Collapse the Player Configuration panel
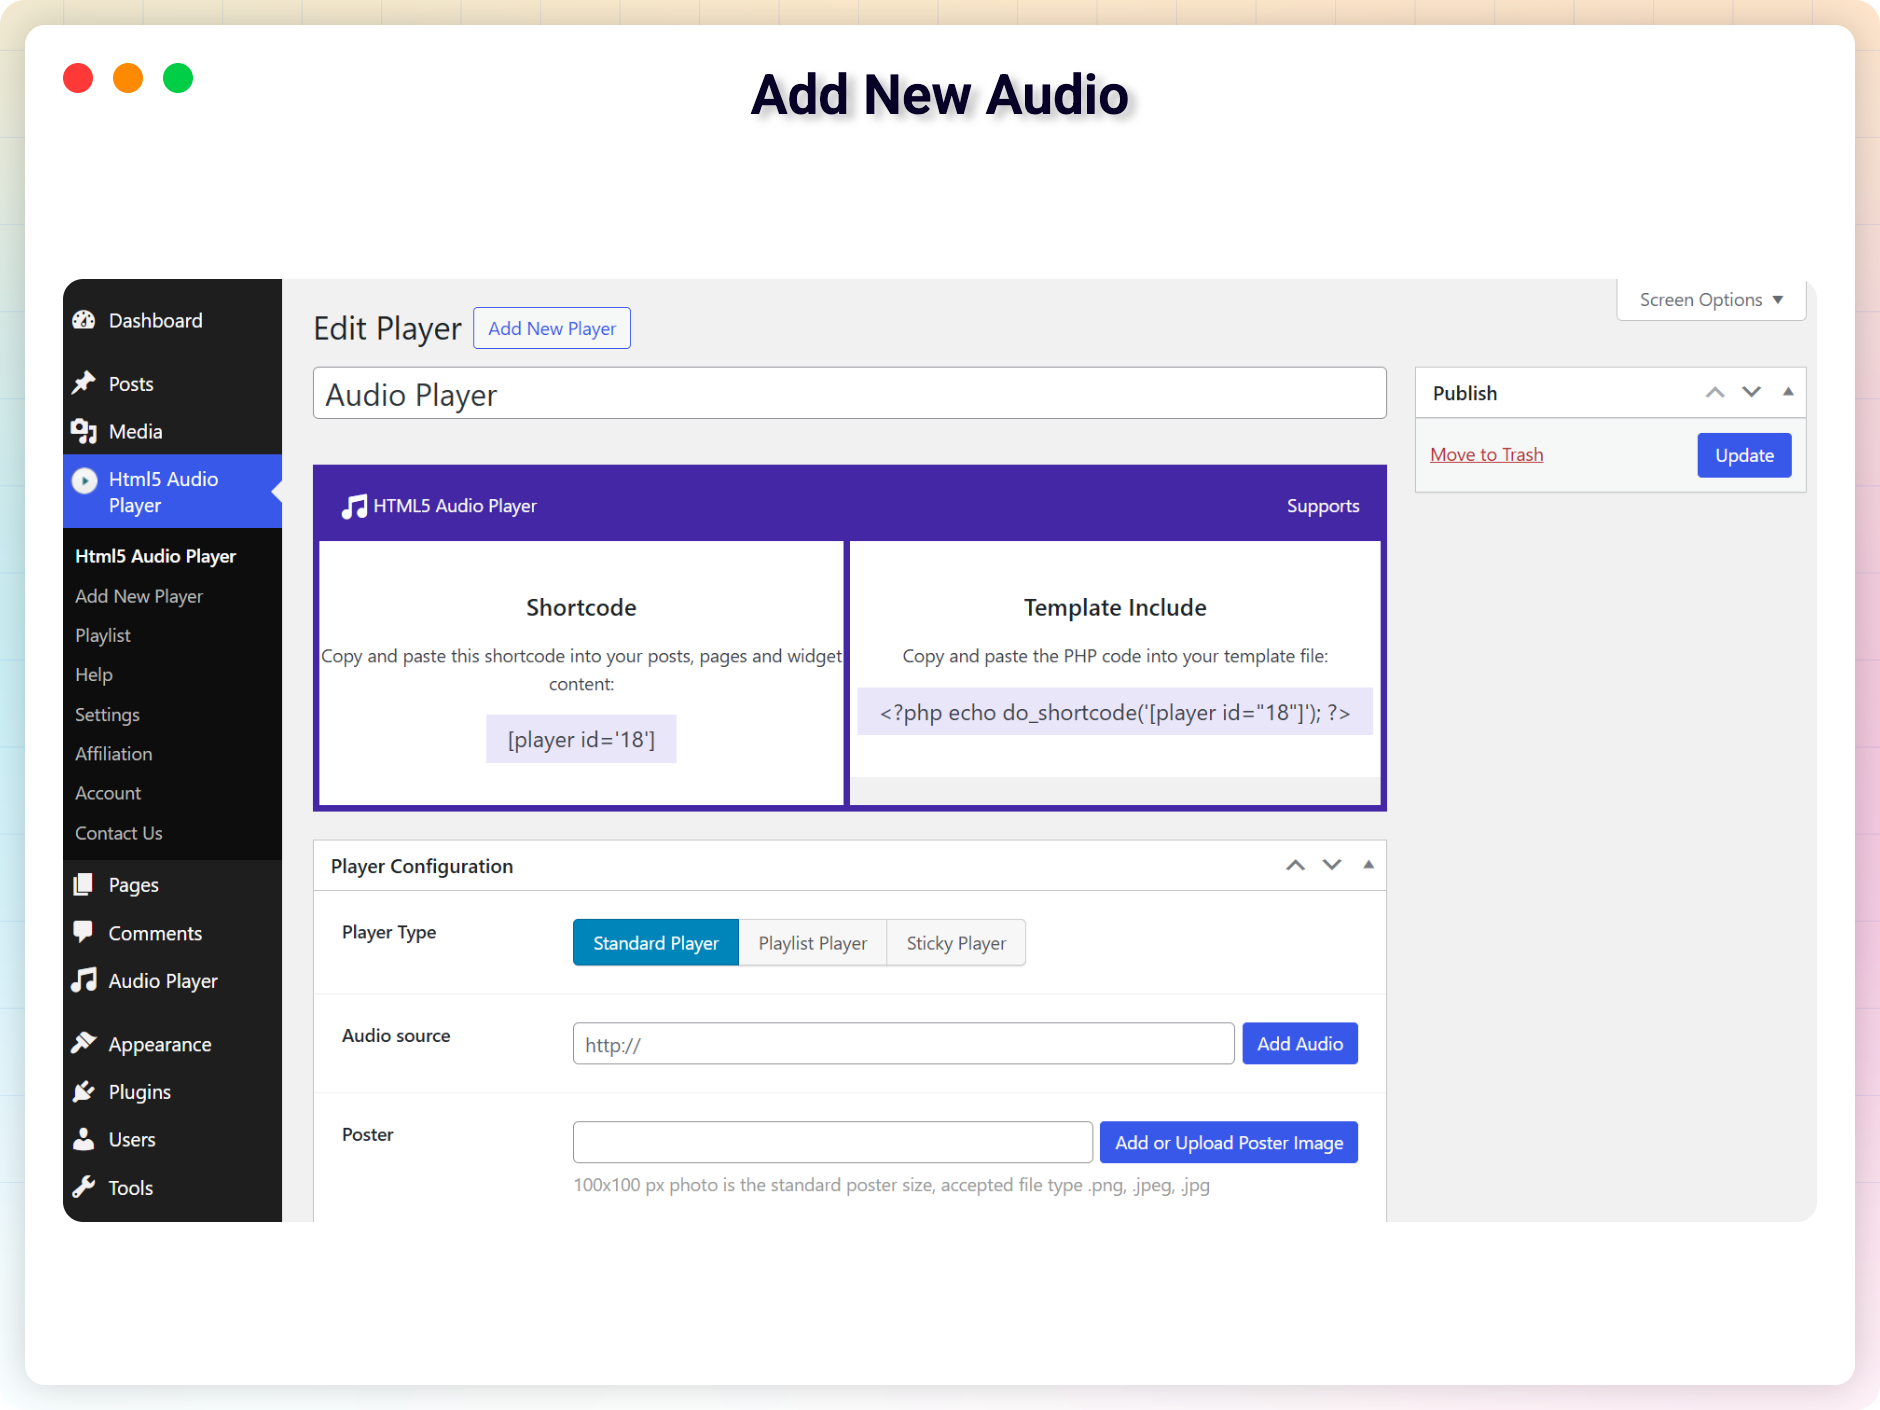The width and height of the screenshot is (1880, 1410). click(x=1368, y=864)
